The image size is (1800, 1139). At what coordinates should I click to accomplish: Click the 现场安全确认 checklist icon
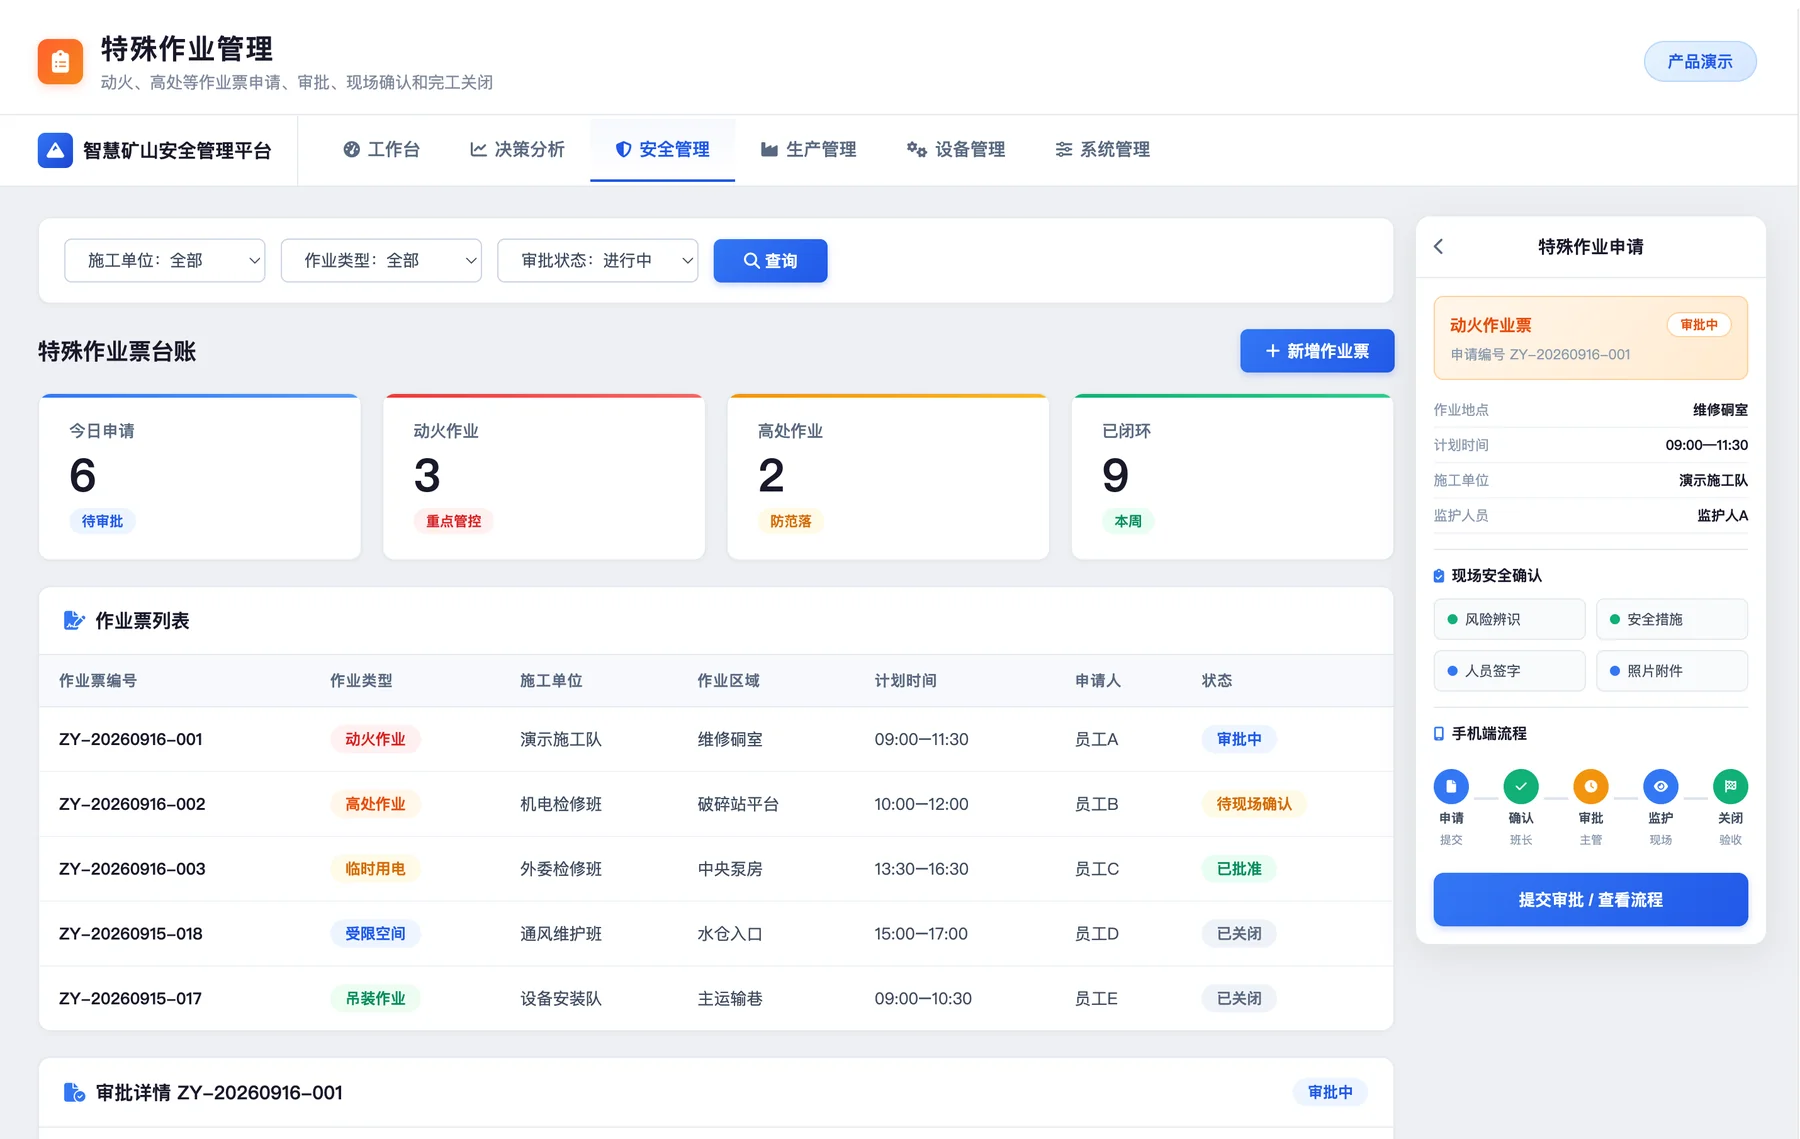pos(1439,576)
